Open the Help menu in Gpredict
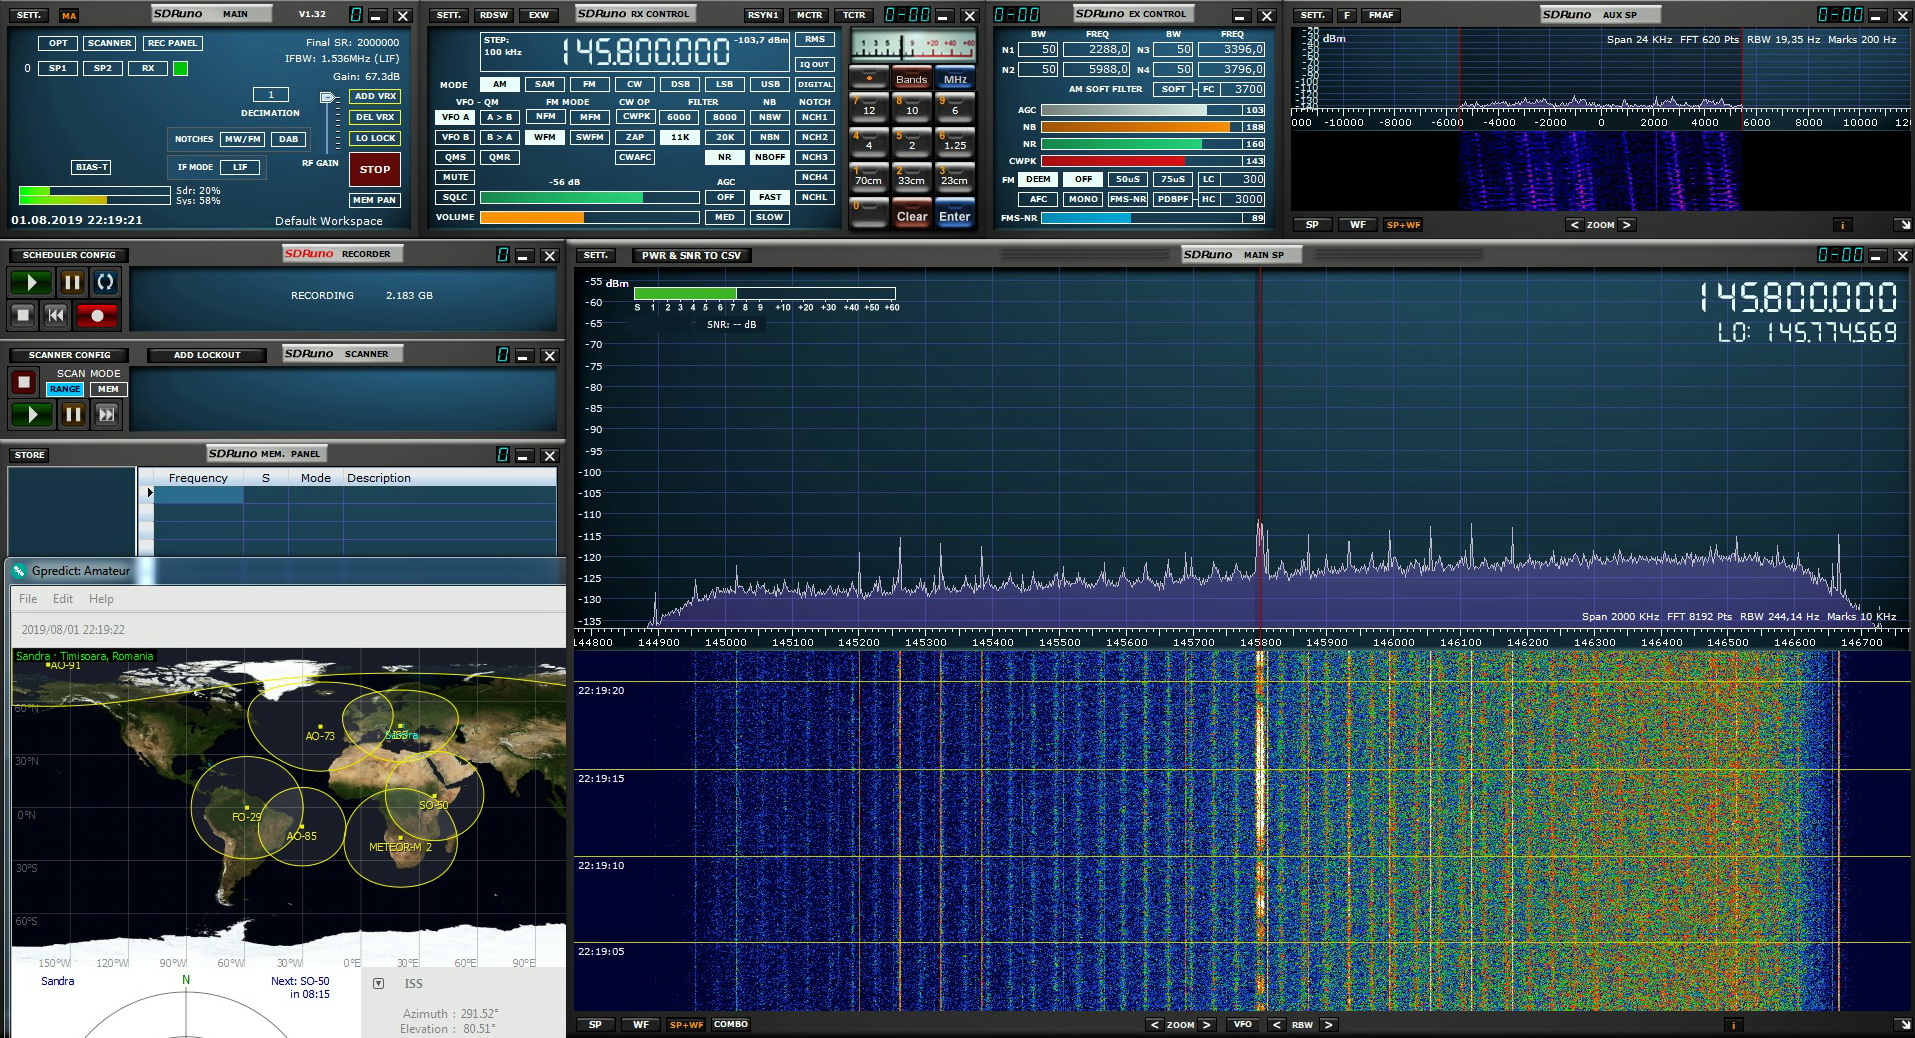The width and height of the screenshot is (1915, 1038). pos(101,599)
